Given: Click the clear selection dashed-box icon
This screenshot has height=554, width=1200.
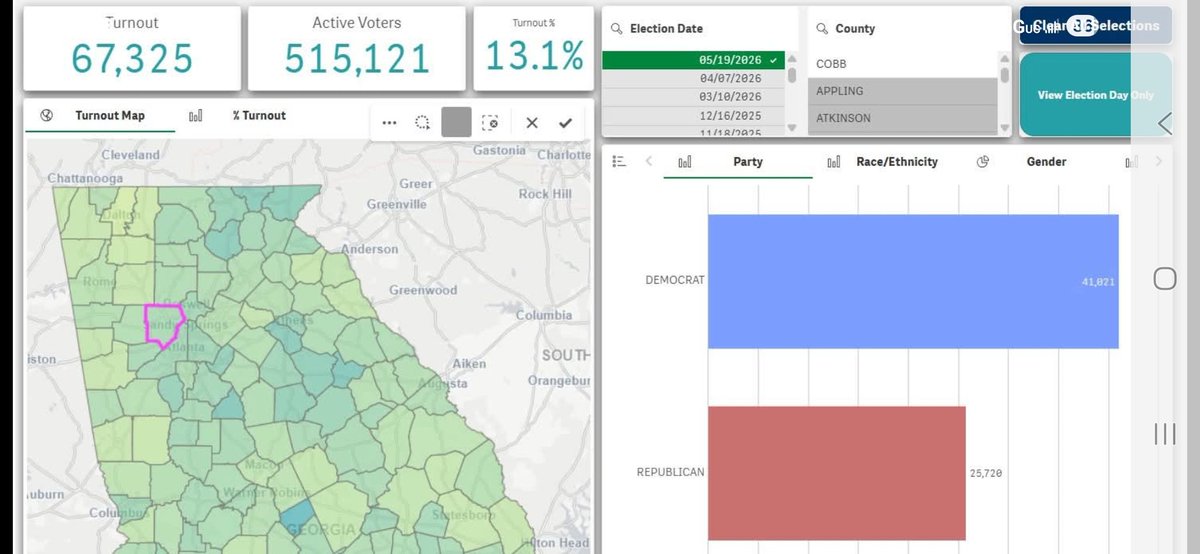Looking at the screenshot, I should (x=489, y=123).
